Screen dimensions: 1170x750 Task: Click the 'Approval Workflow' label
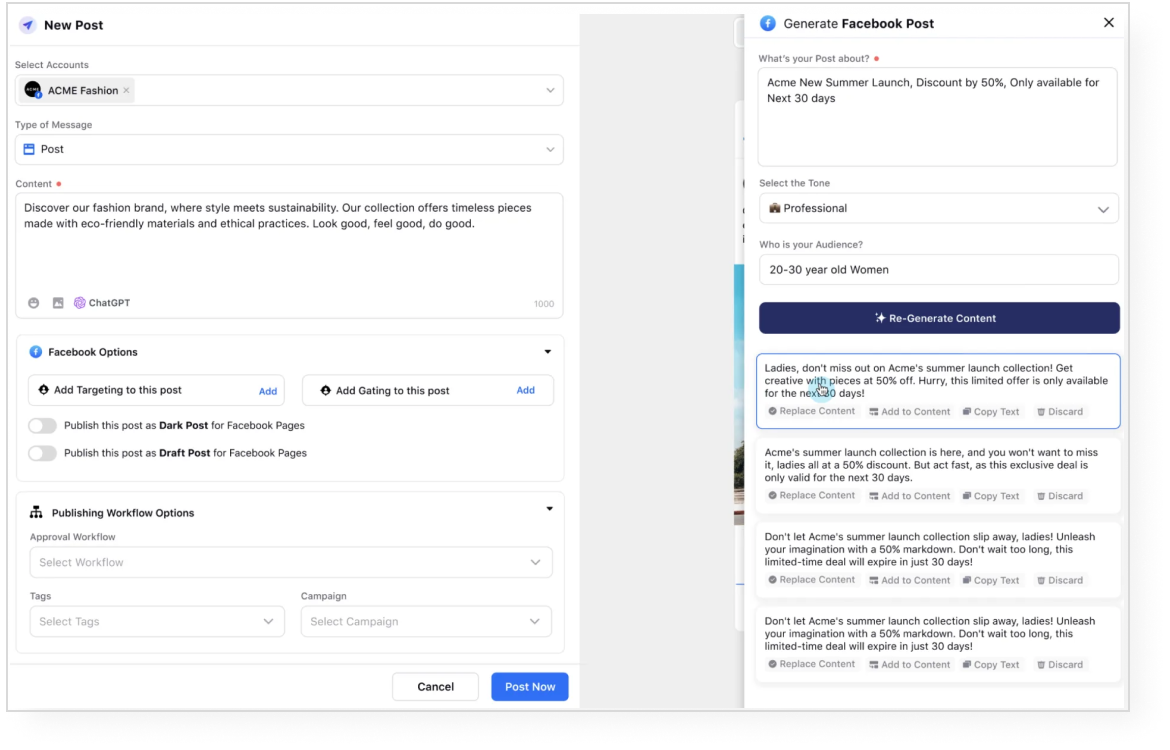tap(72, 537)
